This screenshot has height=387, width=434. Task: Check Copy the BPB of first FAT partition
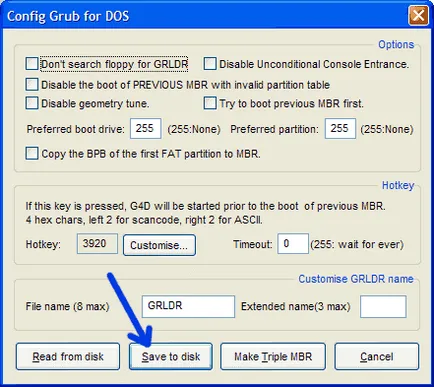pyautogui.click(x=32, y=153)
